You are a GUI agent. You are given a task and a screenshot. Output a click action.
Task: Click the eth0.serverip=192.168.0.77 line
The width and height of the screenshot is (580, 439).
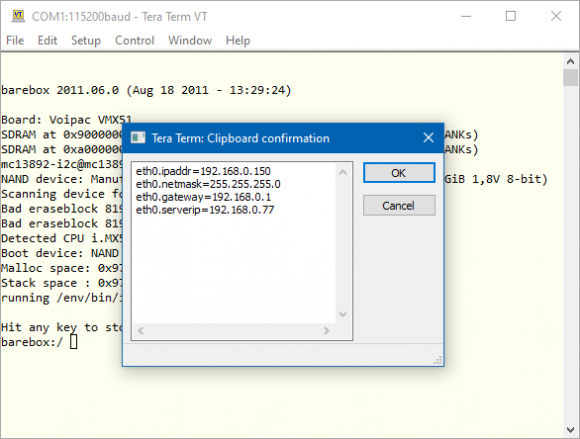[x=205, y=210]
